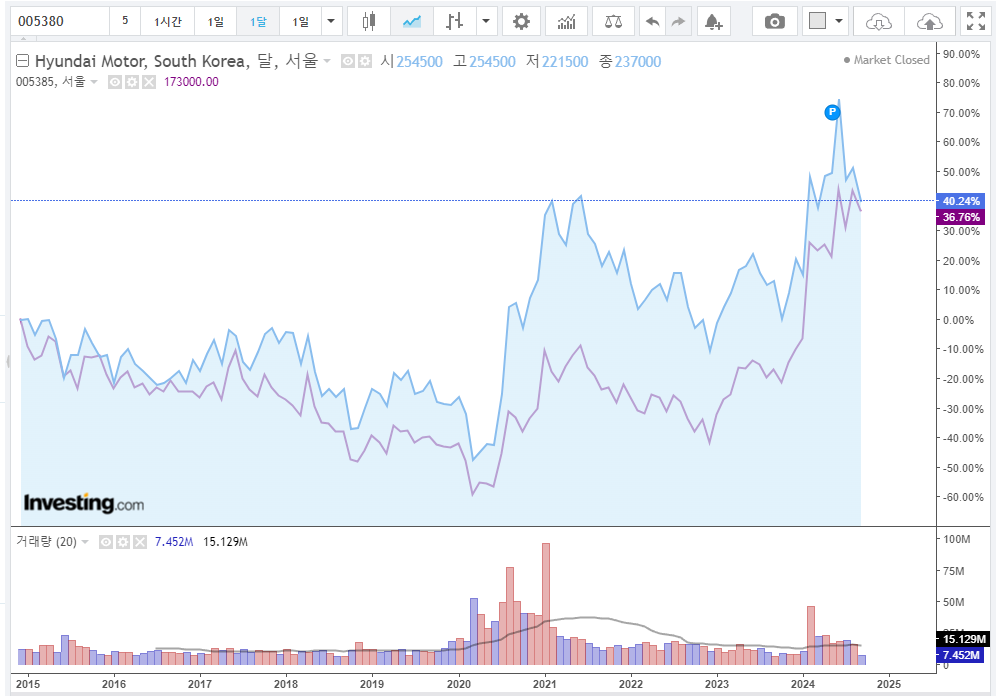Undo last chart action
The height and width of the screenshot is (696, 998).
tap(652, 22)
